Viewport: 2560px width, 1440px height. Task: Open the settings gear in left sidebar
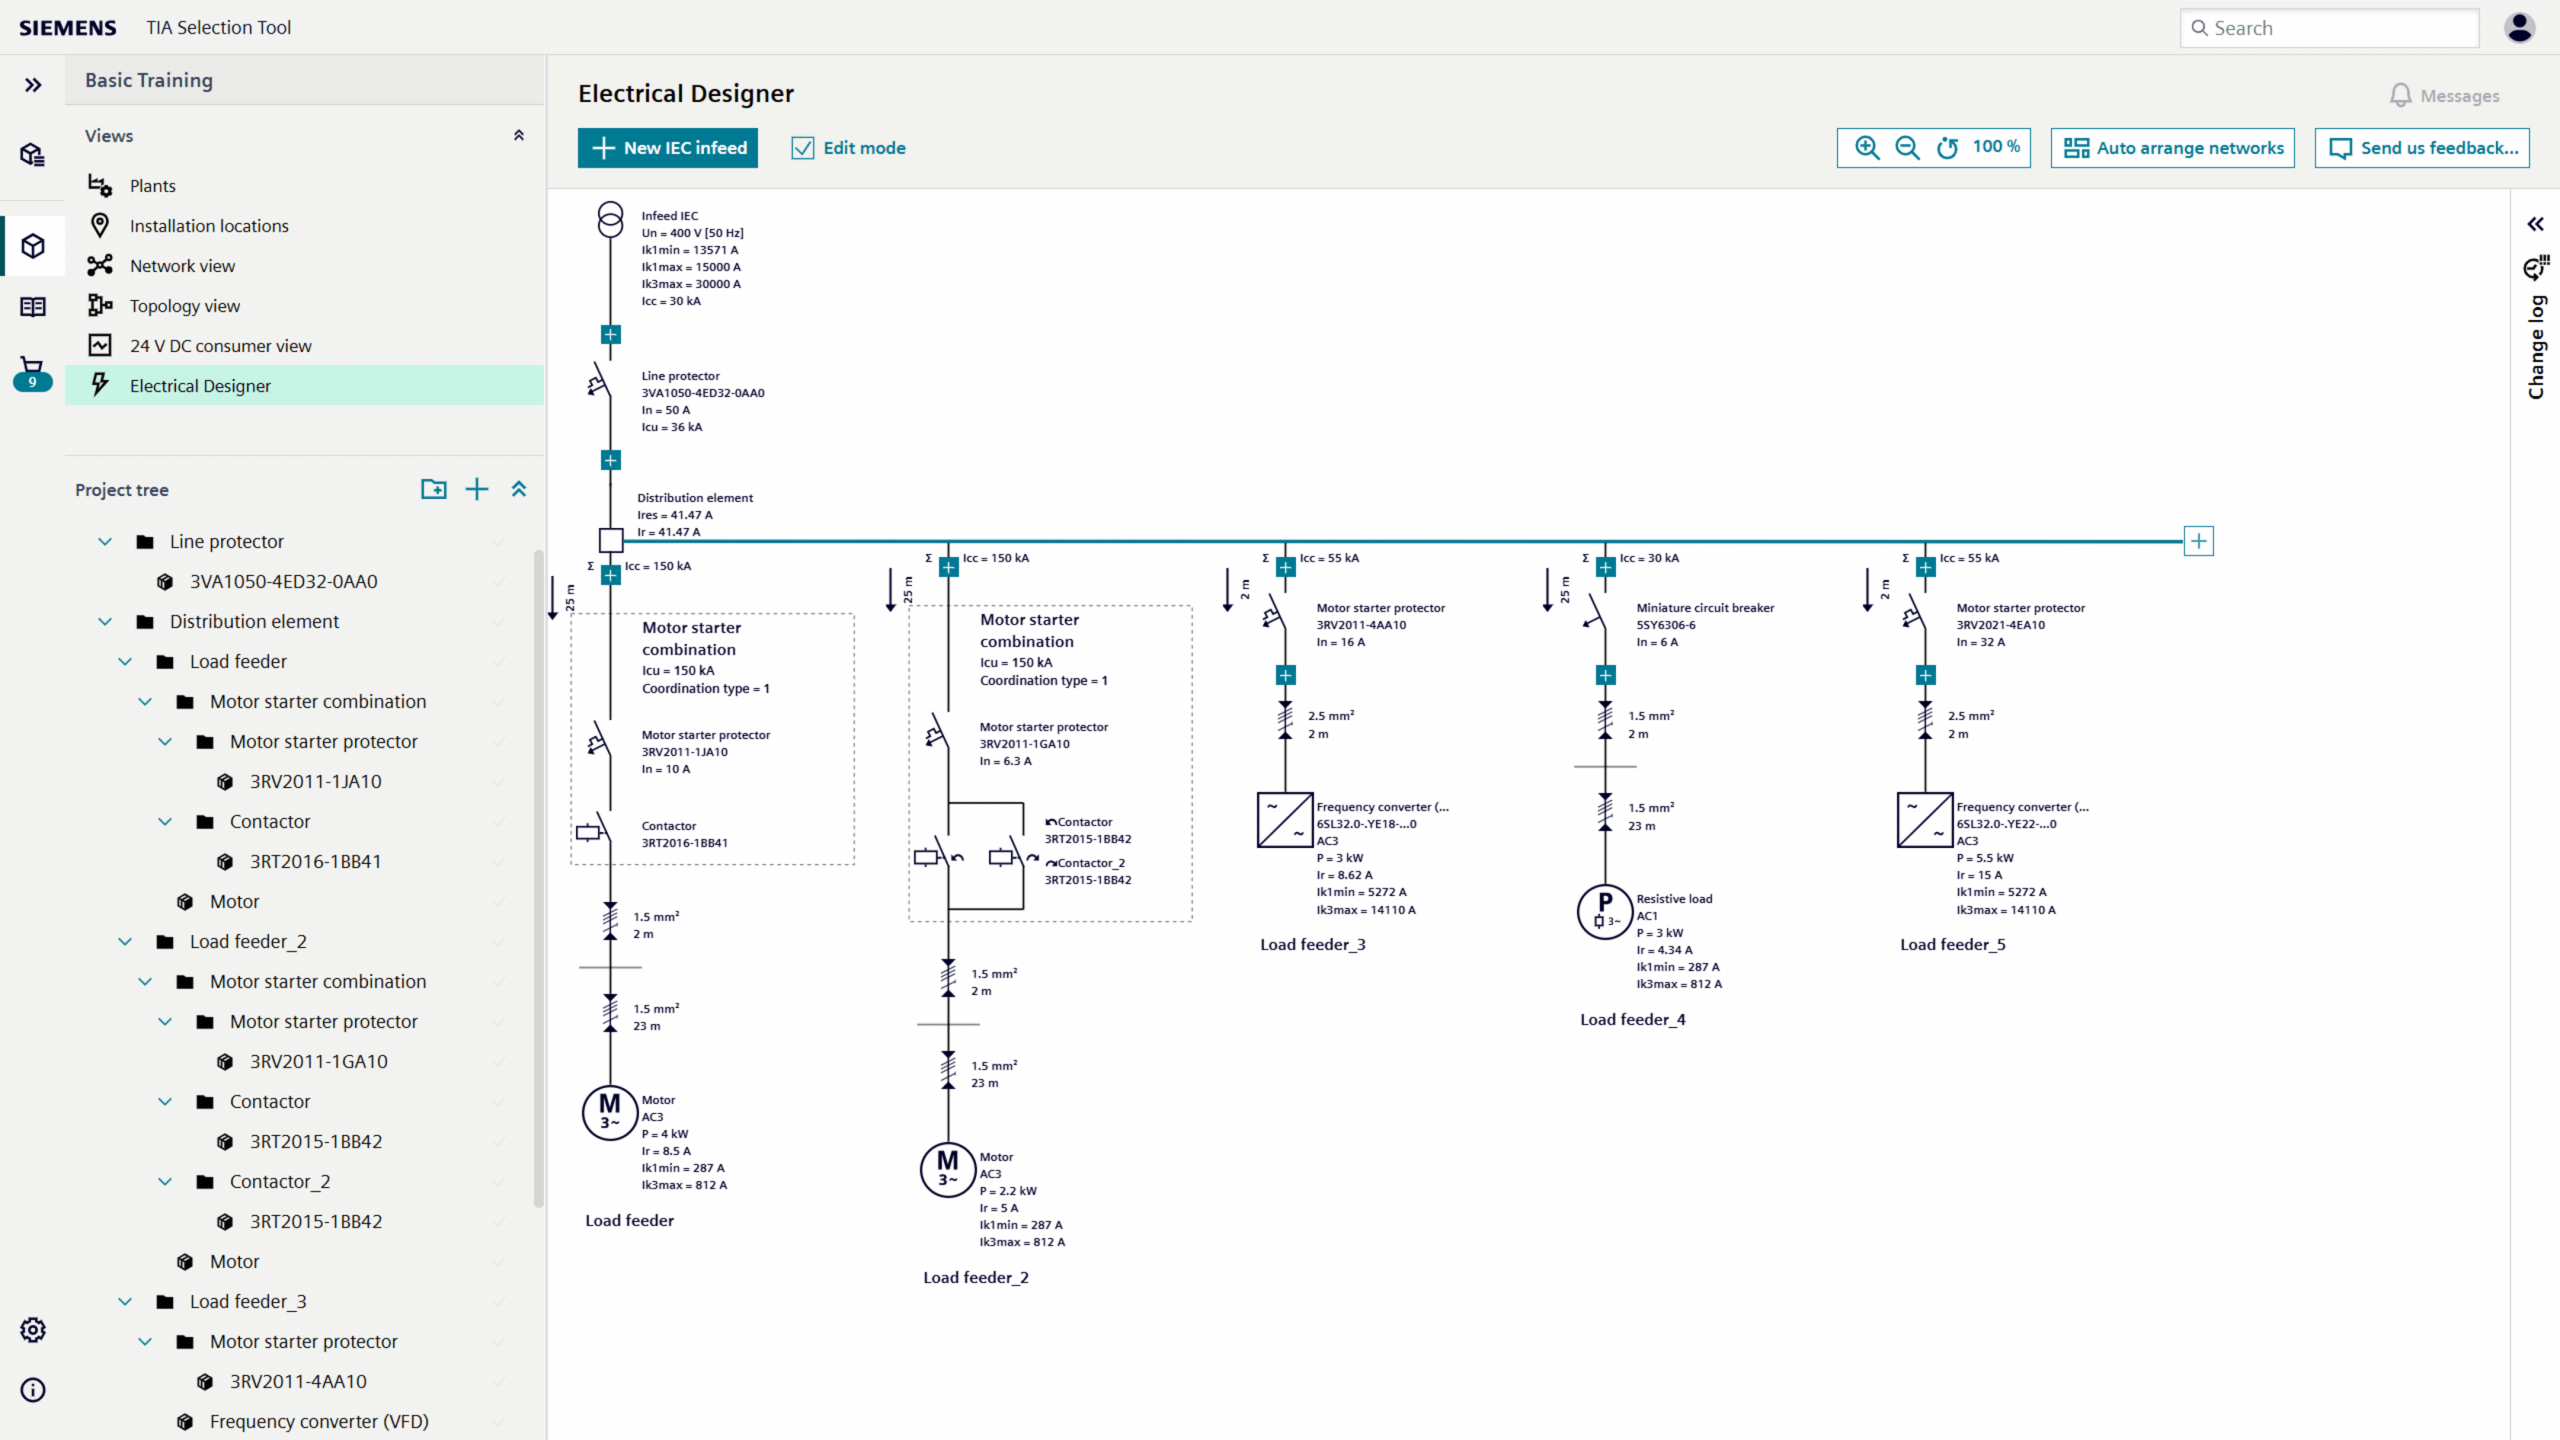(x=33, y=1330)
